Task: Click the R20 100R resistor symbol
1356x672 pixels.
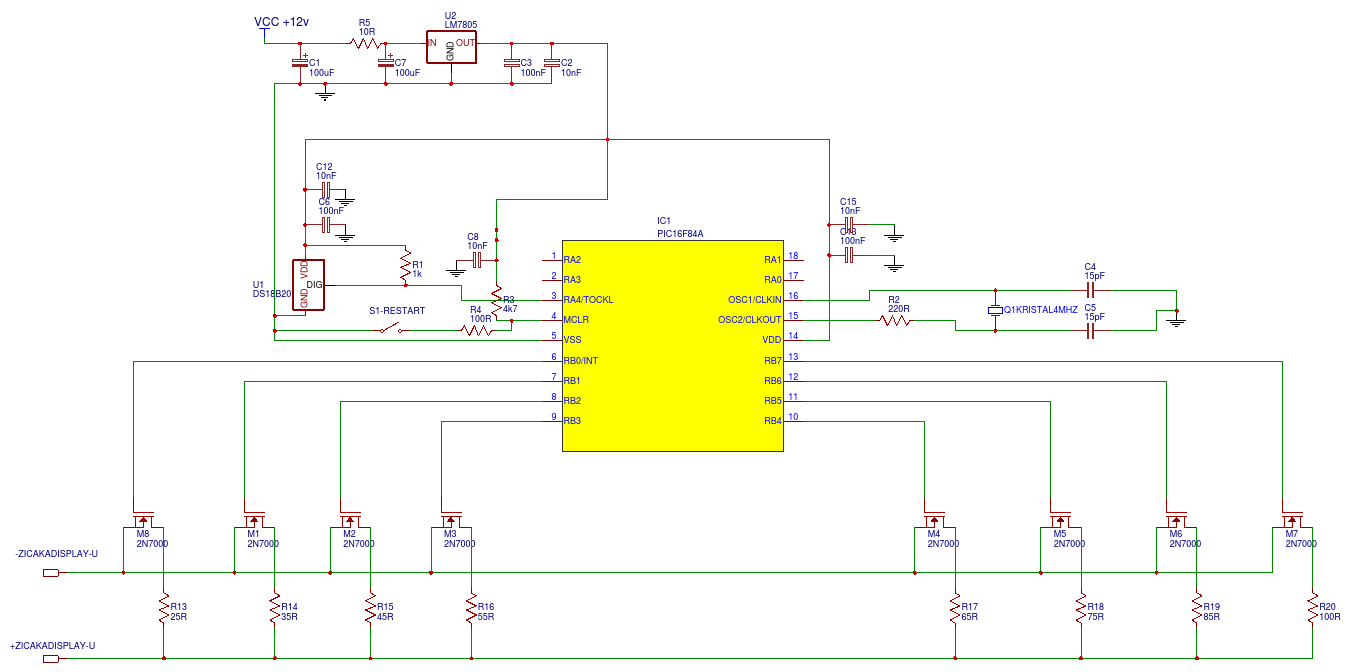Action: tap(1312, 610)
